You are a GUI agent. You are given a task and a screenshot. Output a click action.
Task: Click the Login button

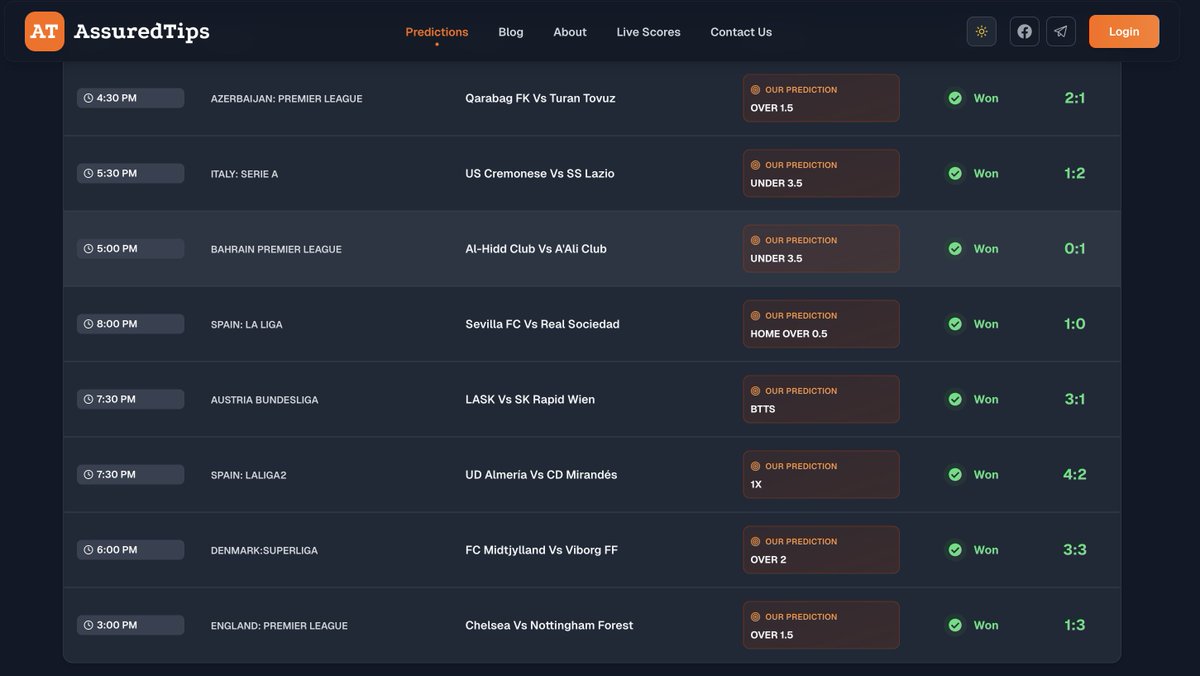tap(1124, 31)
